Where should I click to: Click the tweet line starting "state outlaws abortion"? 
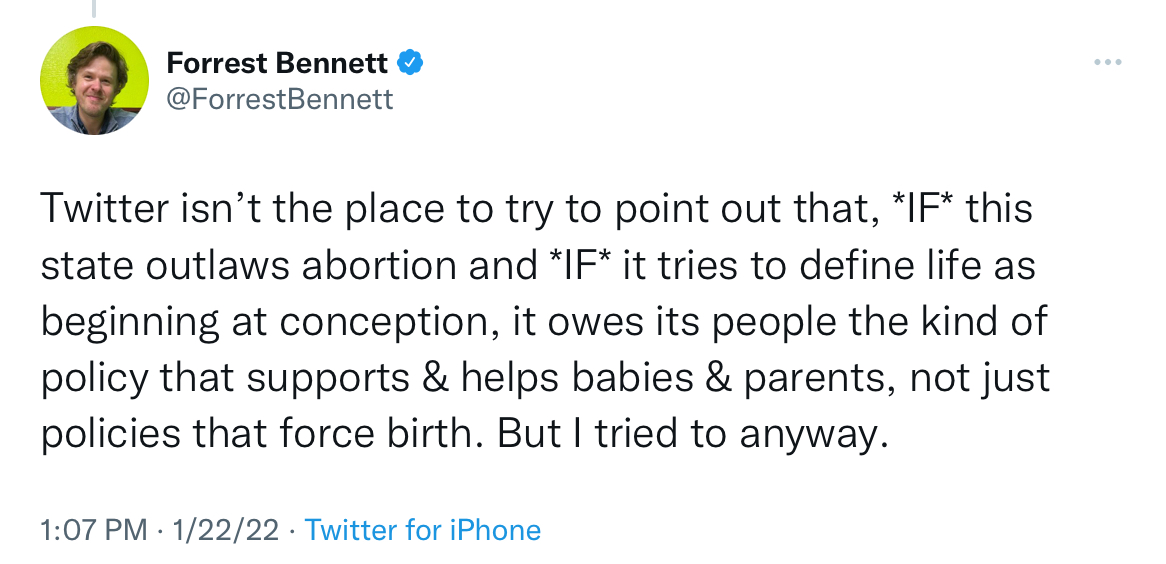538,267
